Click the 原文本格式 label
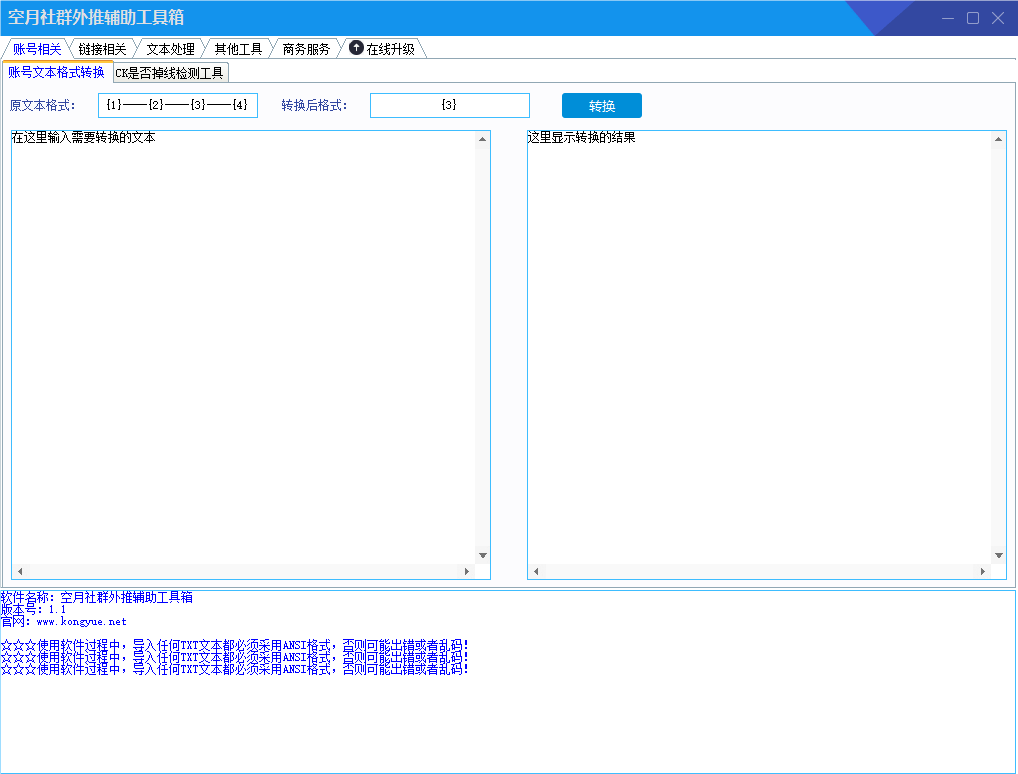 click(43, 105)
